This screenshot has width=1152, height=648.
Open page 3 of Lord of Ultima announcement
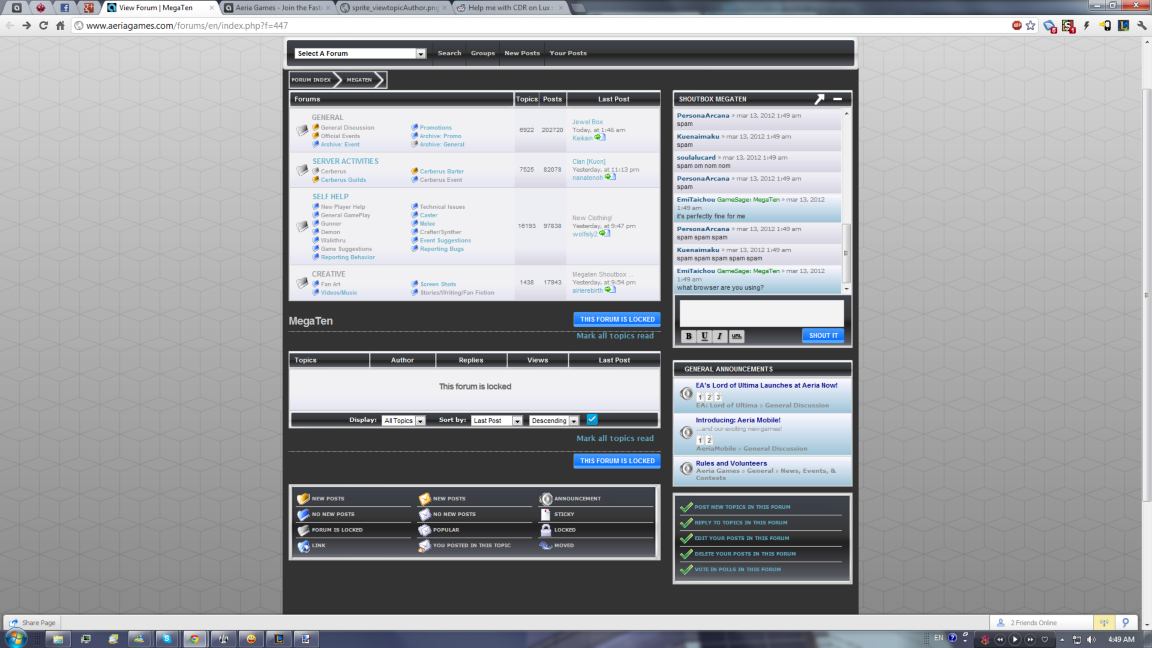718,397
